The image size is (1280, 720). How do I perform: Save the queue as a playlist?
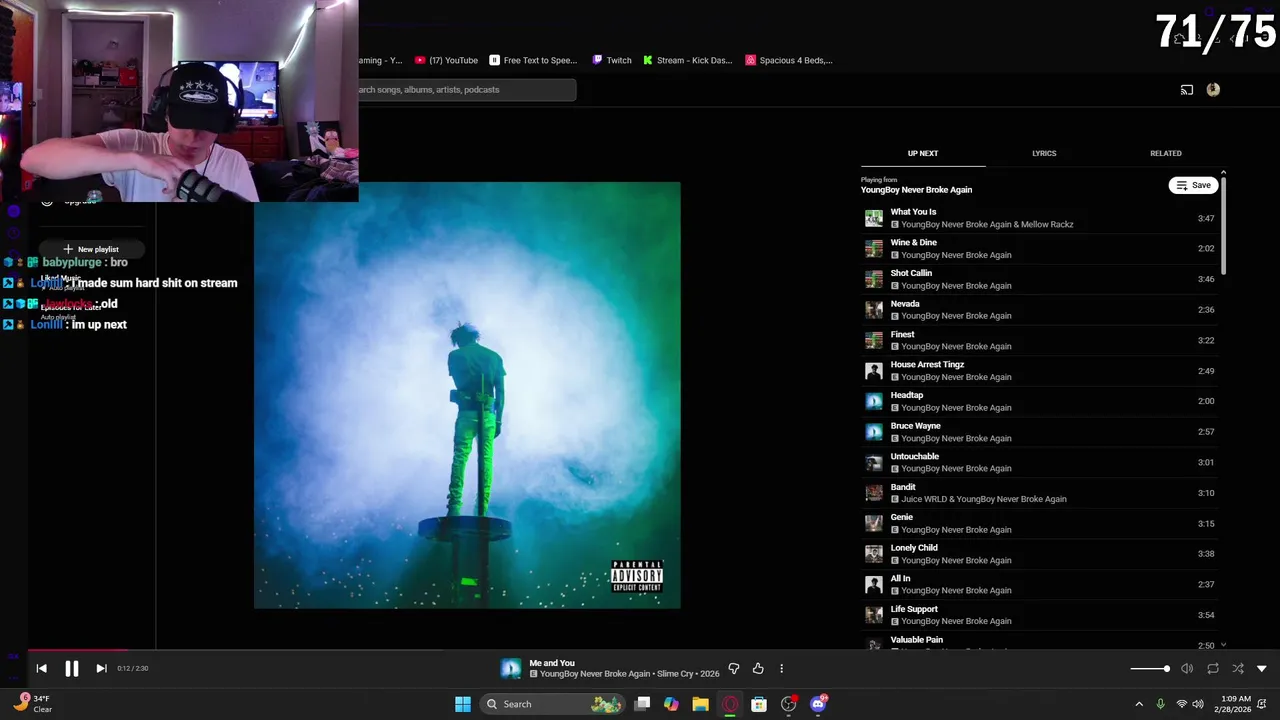click(1193, 185)
